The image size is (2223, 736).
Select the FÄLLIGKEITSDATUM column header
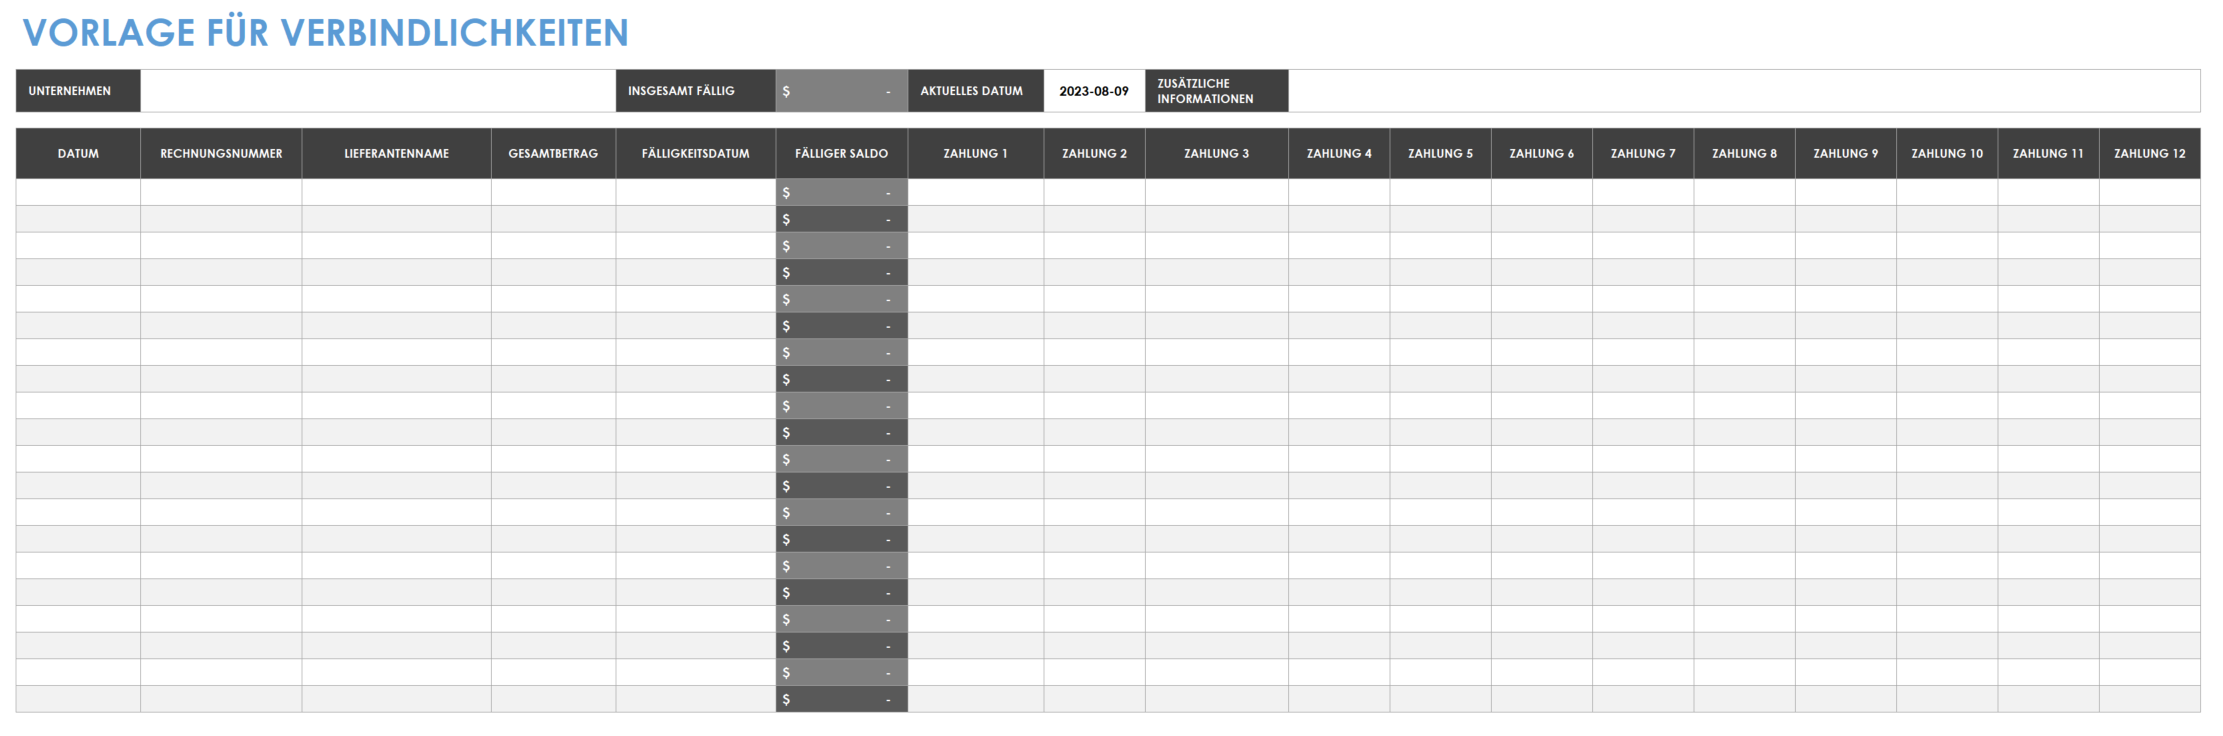coord(696,154)
